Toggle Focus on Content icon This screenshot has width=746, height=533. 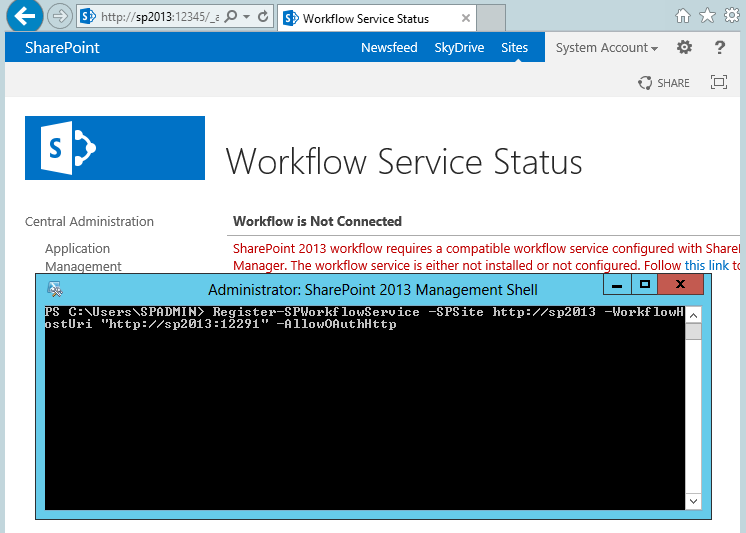(x=718, y=82)
